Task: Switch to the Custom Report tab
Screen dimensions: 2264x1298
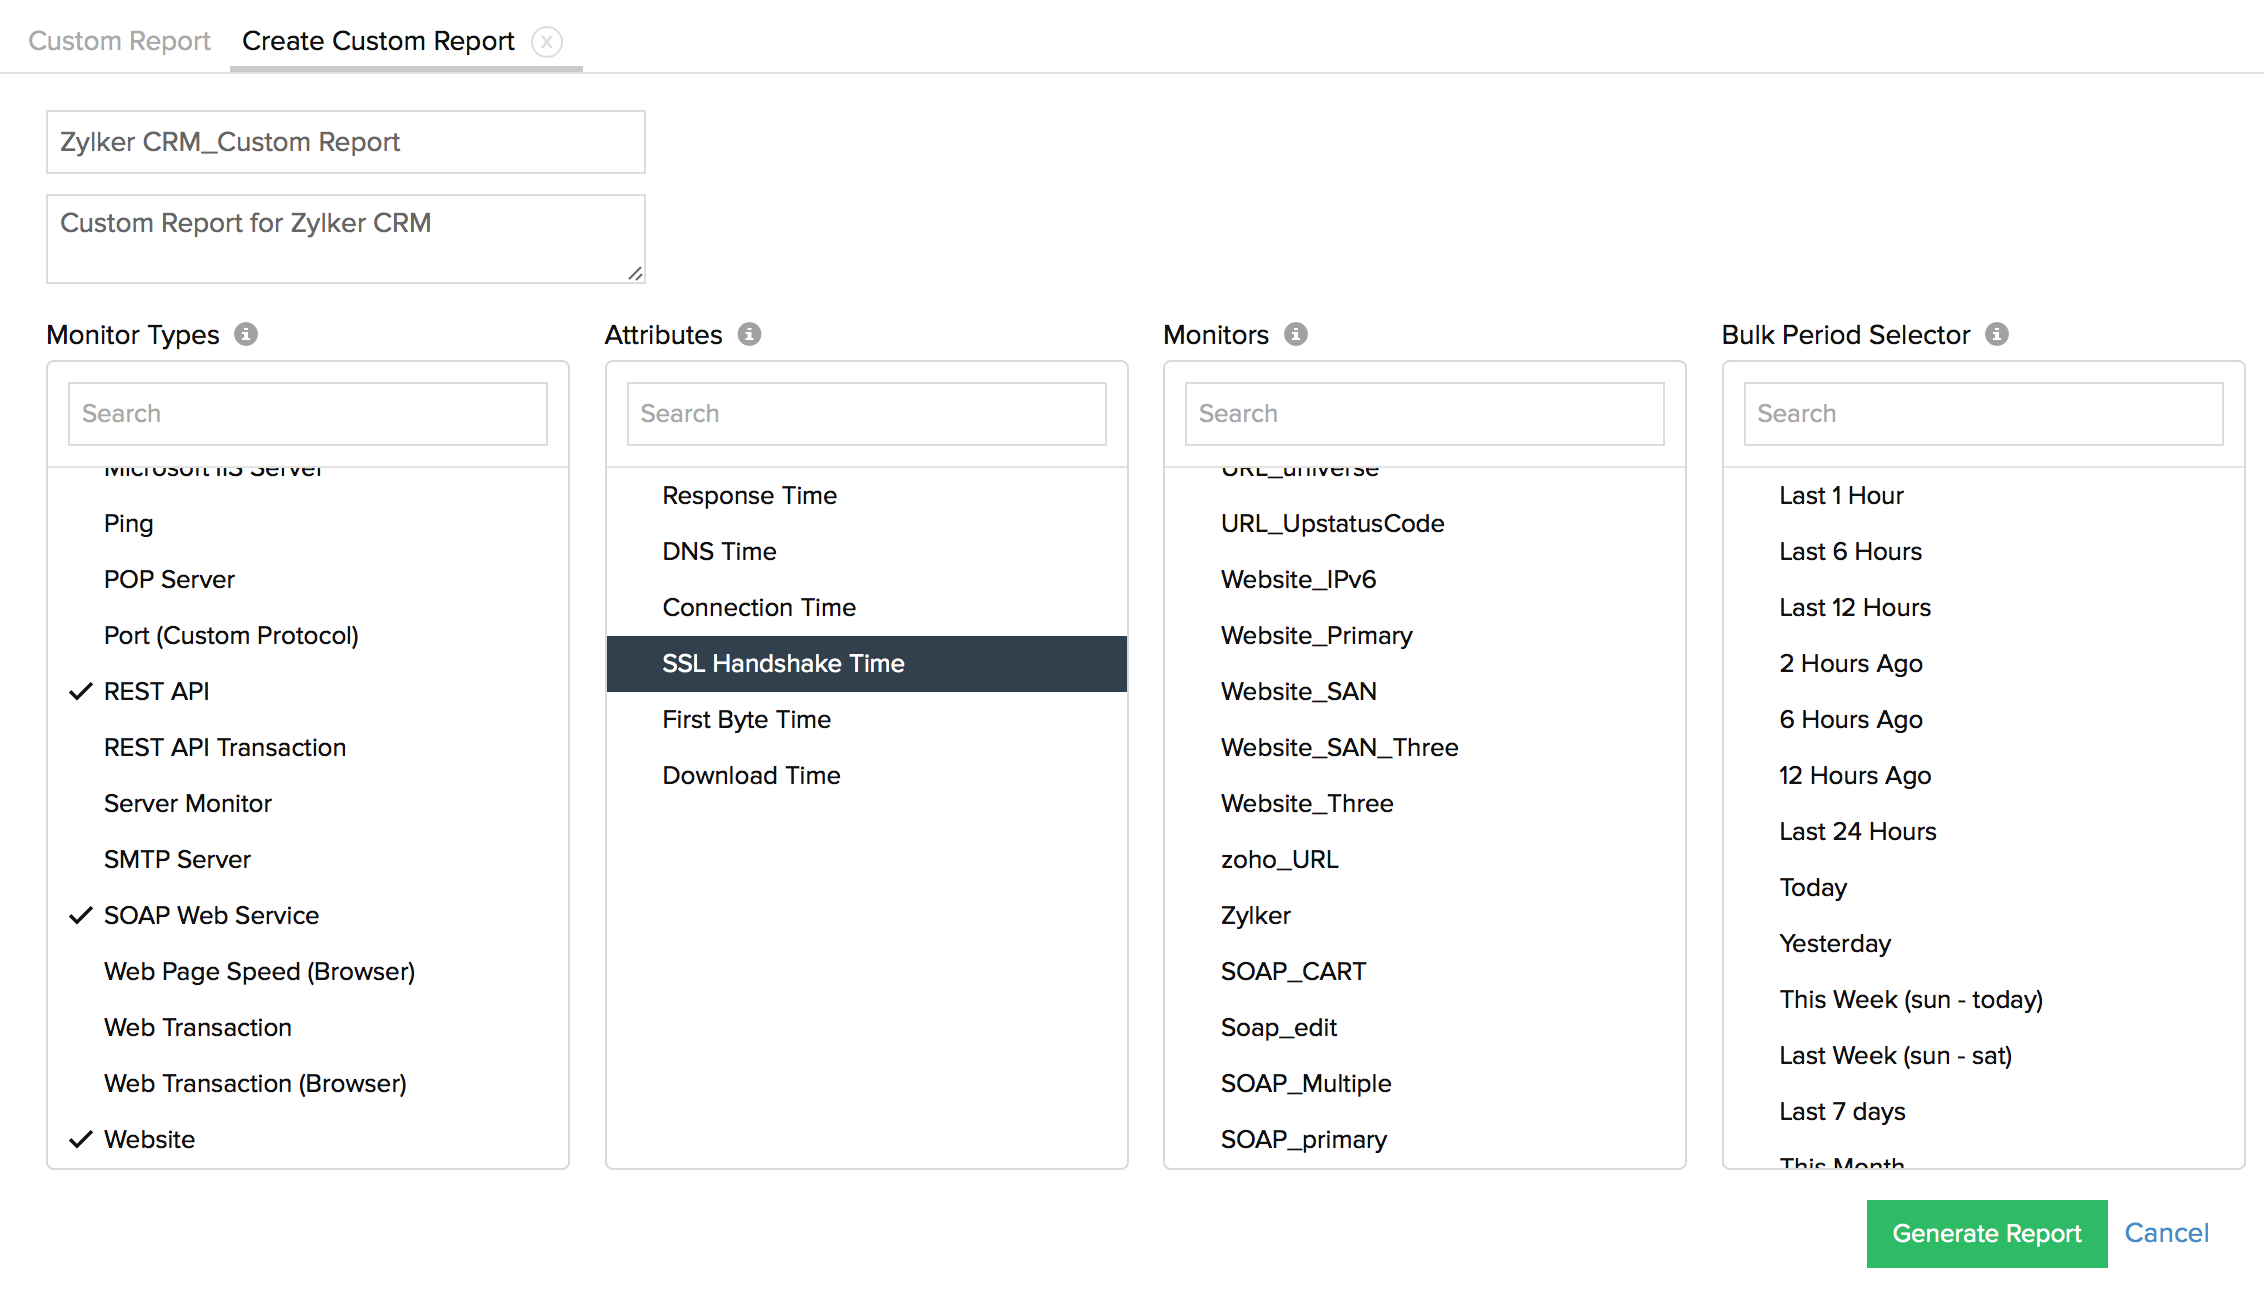Action: click(x=119, y=41)
